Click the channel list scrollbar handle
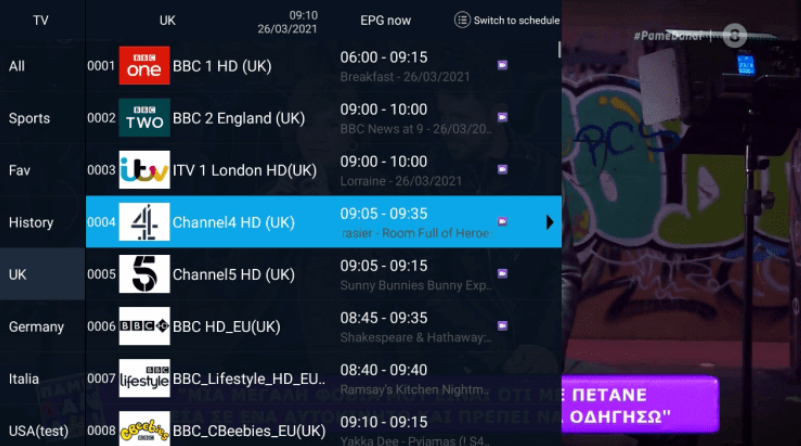Viewport: 801px width, 446px height. point(559,50)
